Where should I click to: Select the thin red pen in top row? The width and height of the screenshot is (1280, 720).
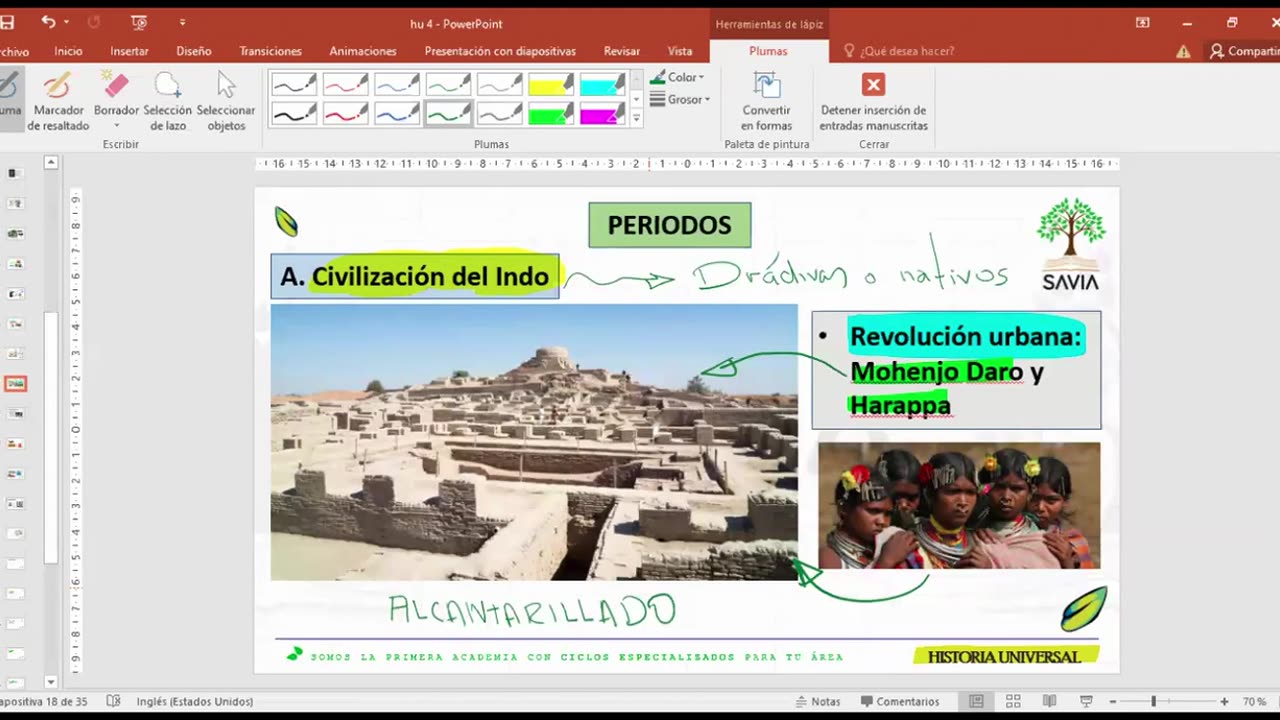pyautogui.click(x=345, y=85)
